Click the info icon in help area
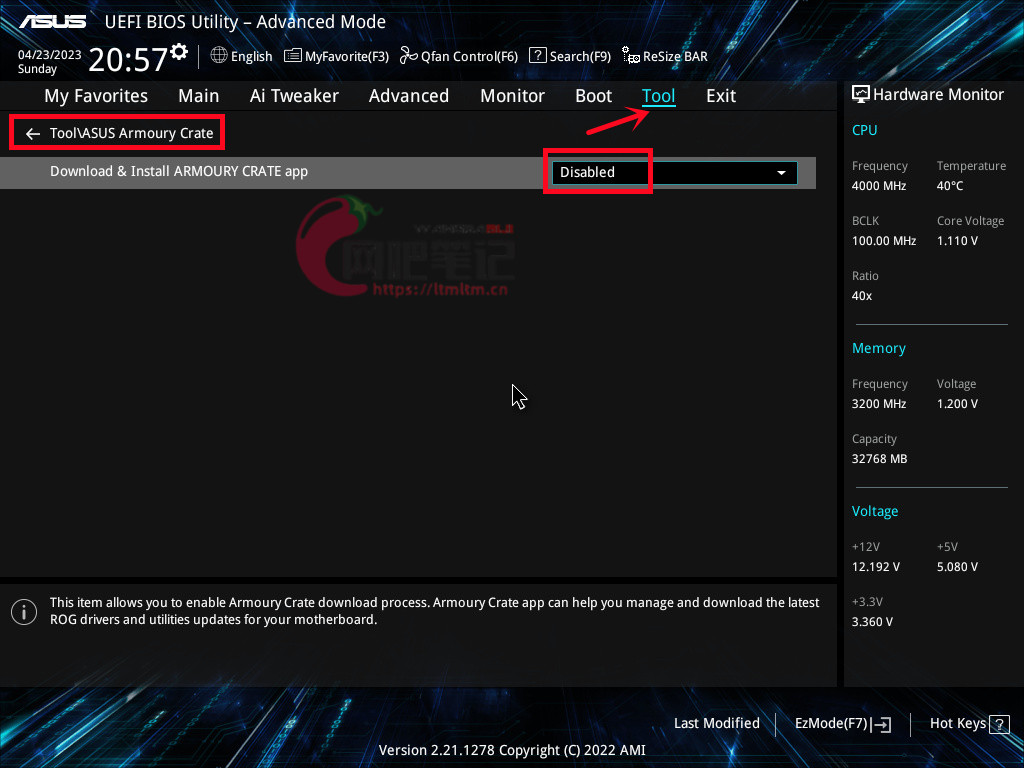The height and width of the screenshot is (768, 1024). tap(24, 612)
